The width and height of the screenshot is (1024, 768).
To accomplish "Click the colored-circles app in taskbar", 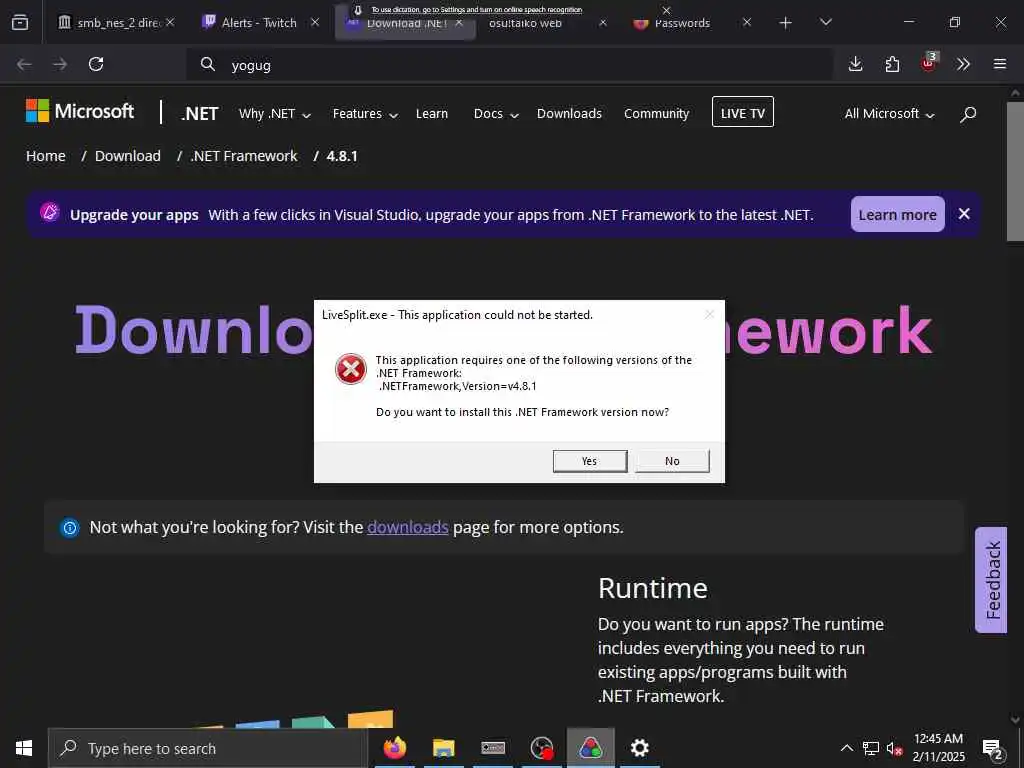I will 590,748.
